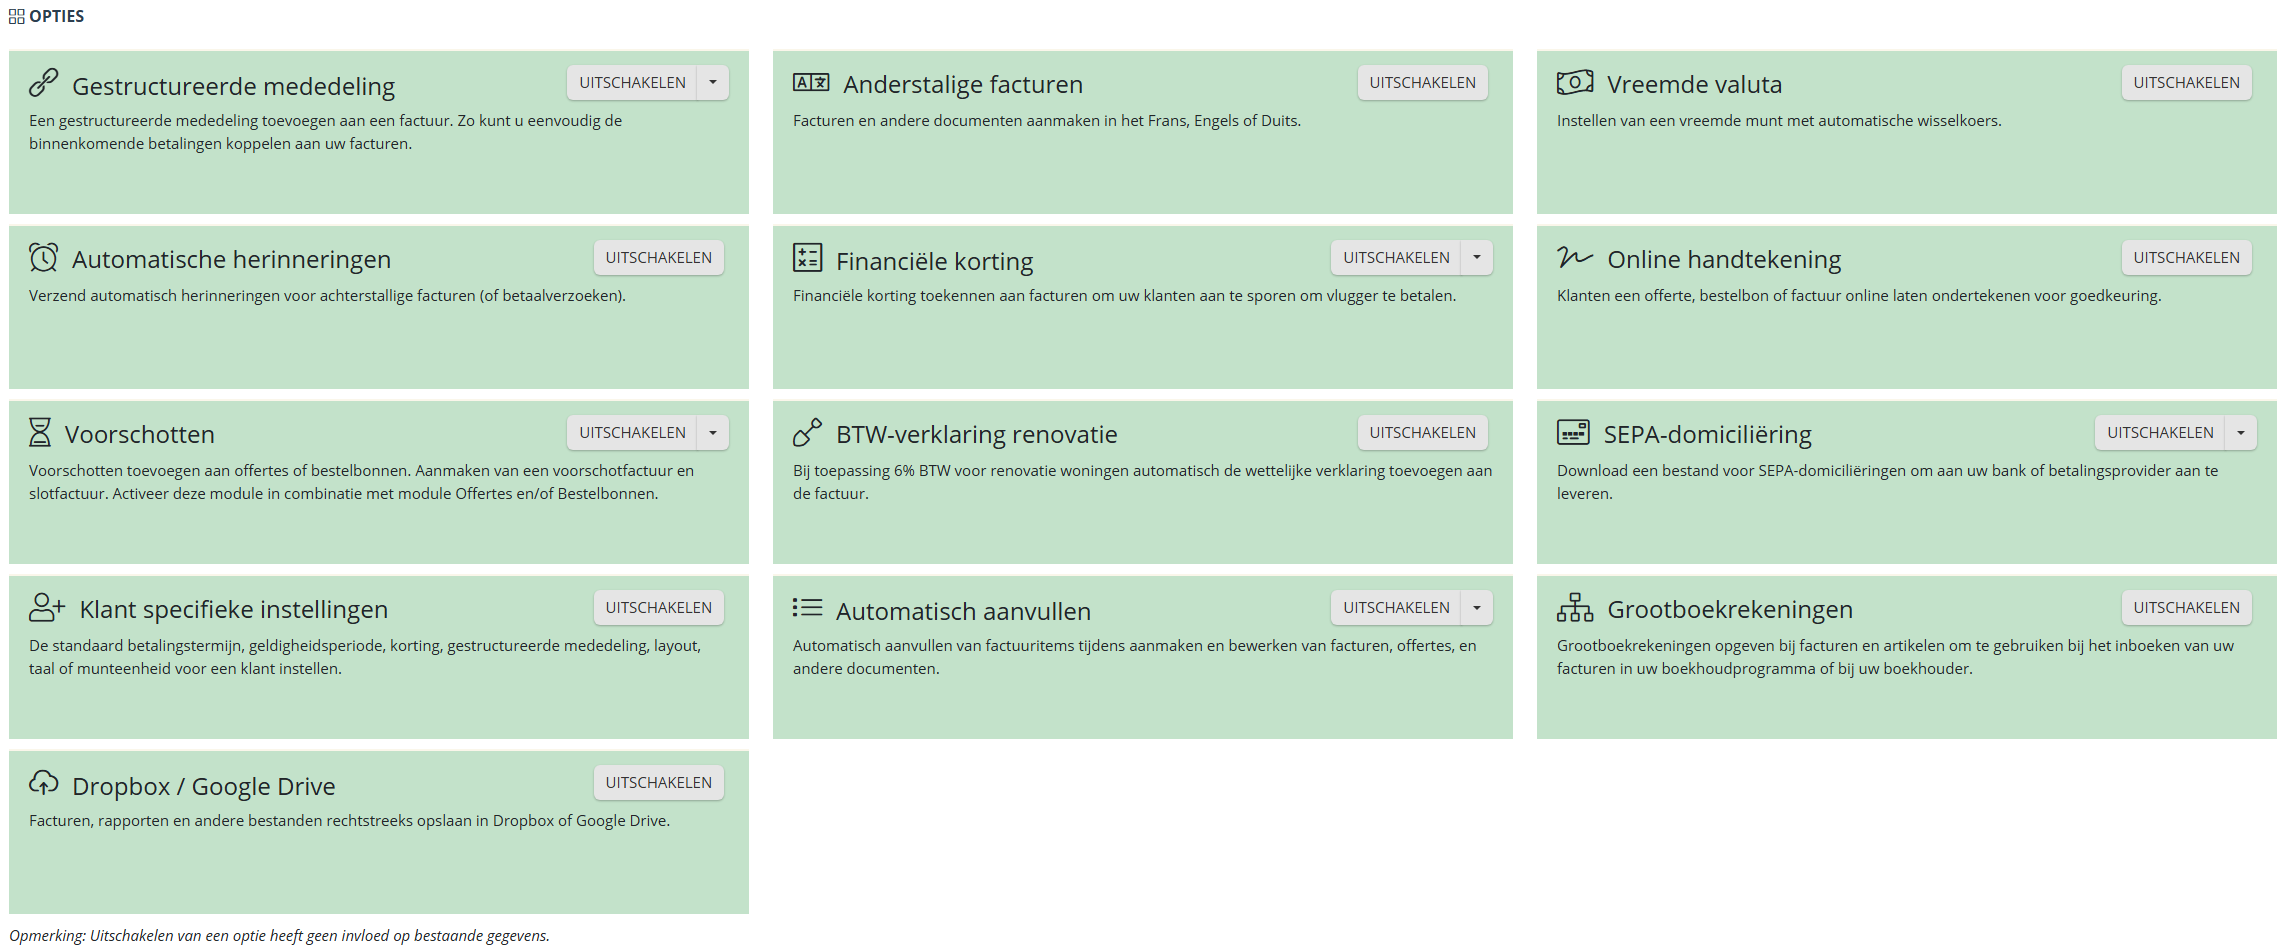
Task: Disable the Anderstalige facturen option
Action: (1422, 83)
